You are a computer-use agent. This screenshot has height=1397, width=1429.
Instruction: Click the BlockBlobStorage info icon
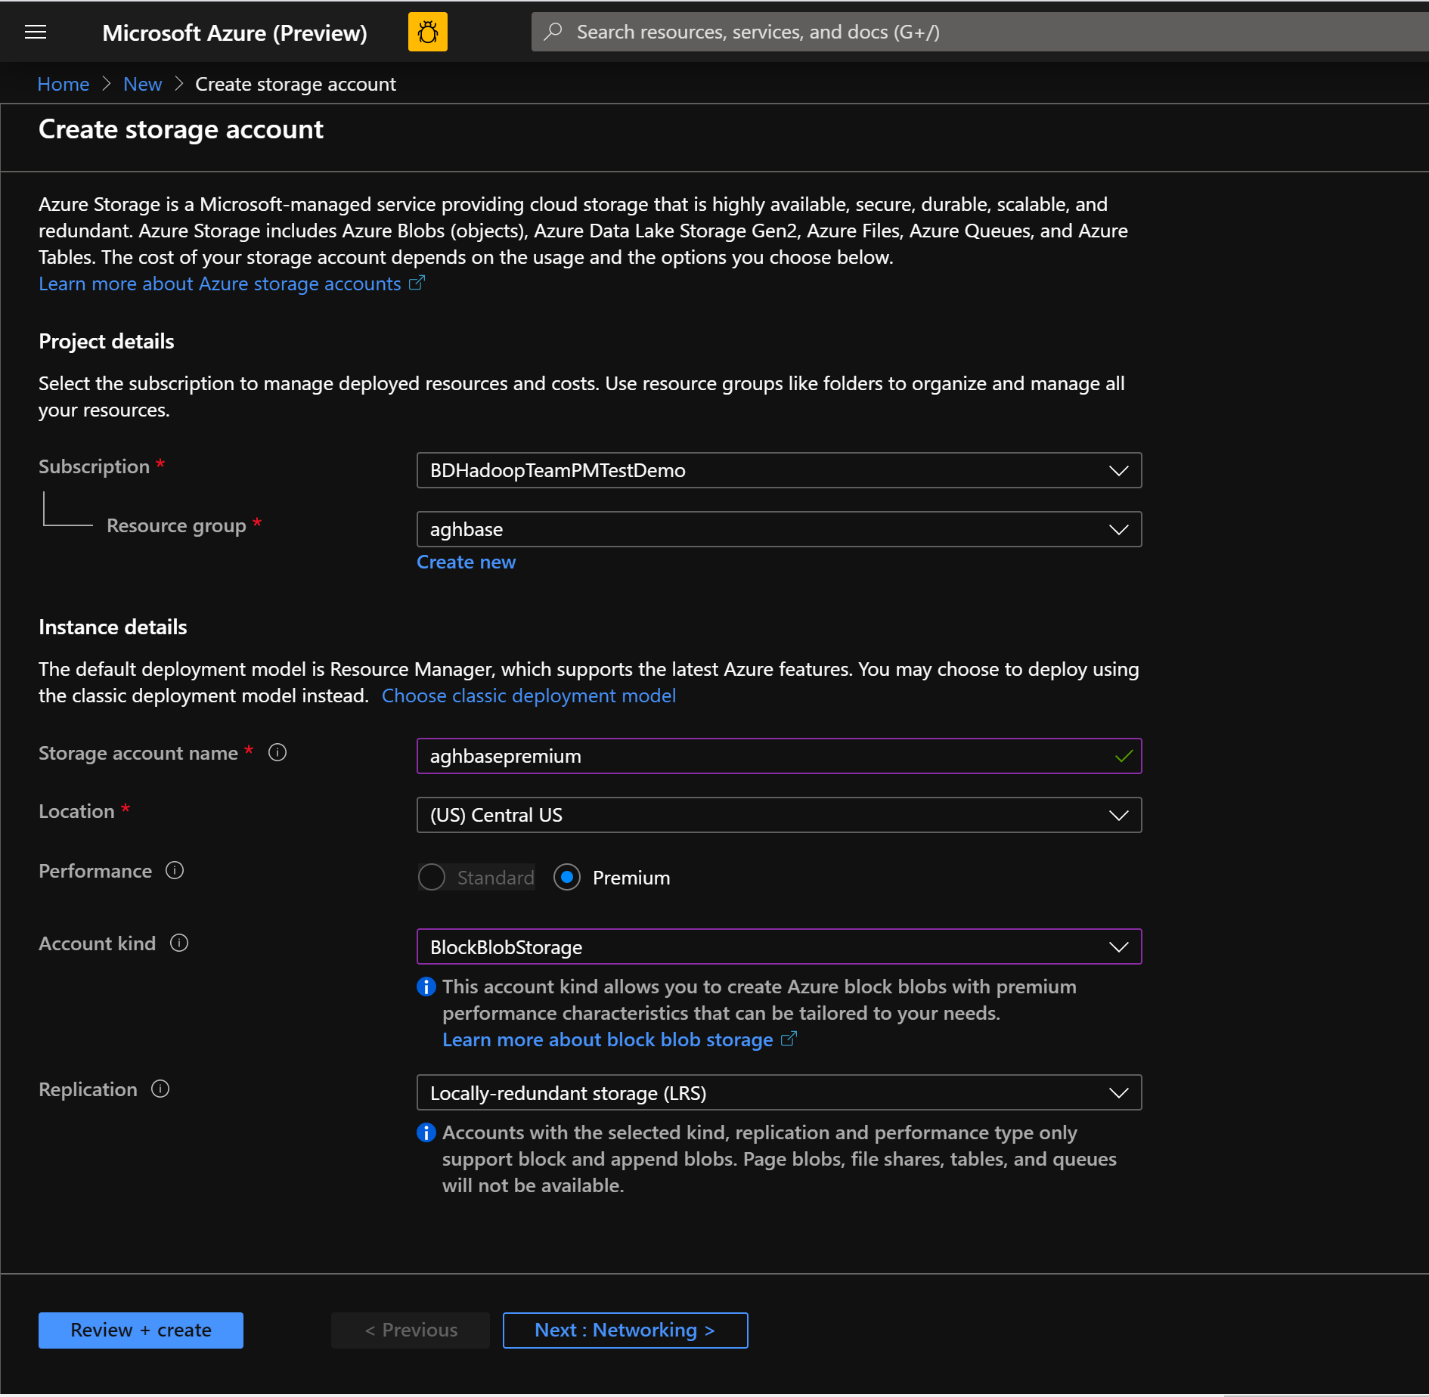point(427,987)
